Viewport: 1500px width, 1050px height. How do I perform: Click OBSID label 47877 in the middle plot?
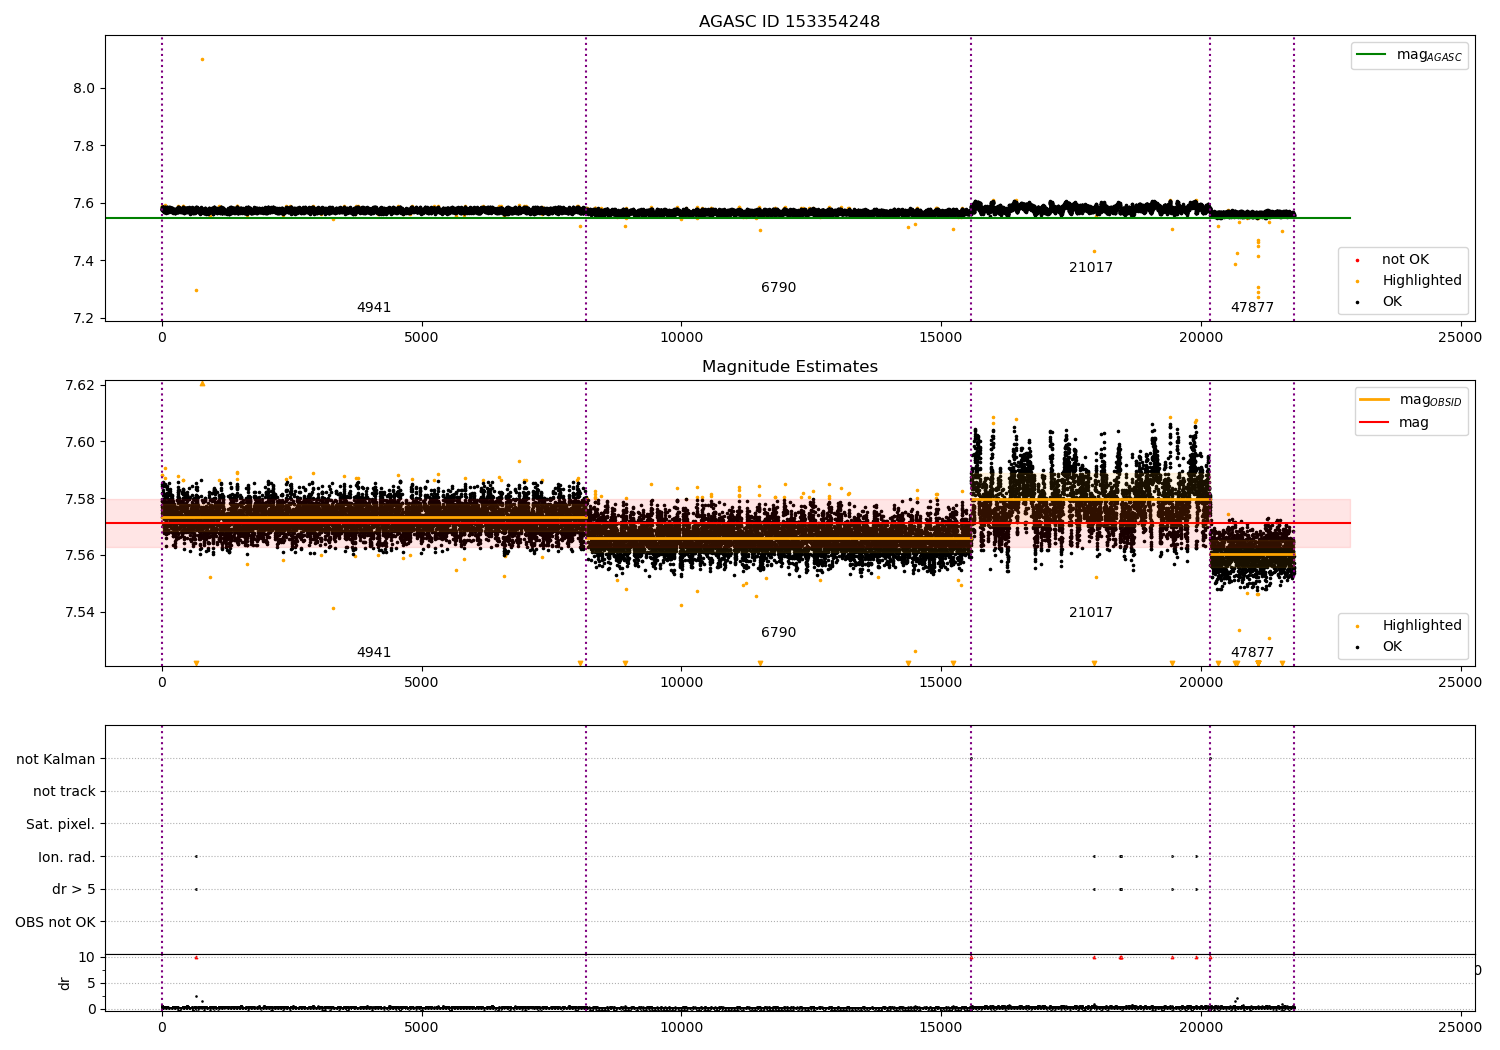(x=1252, y=653)
